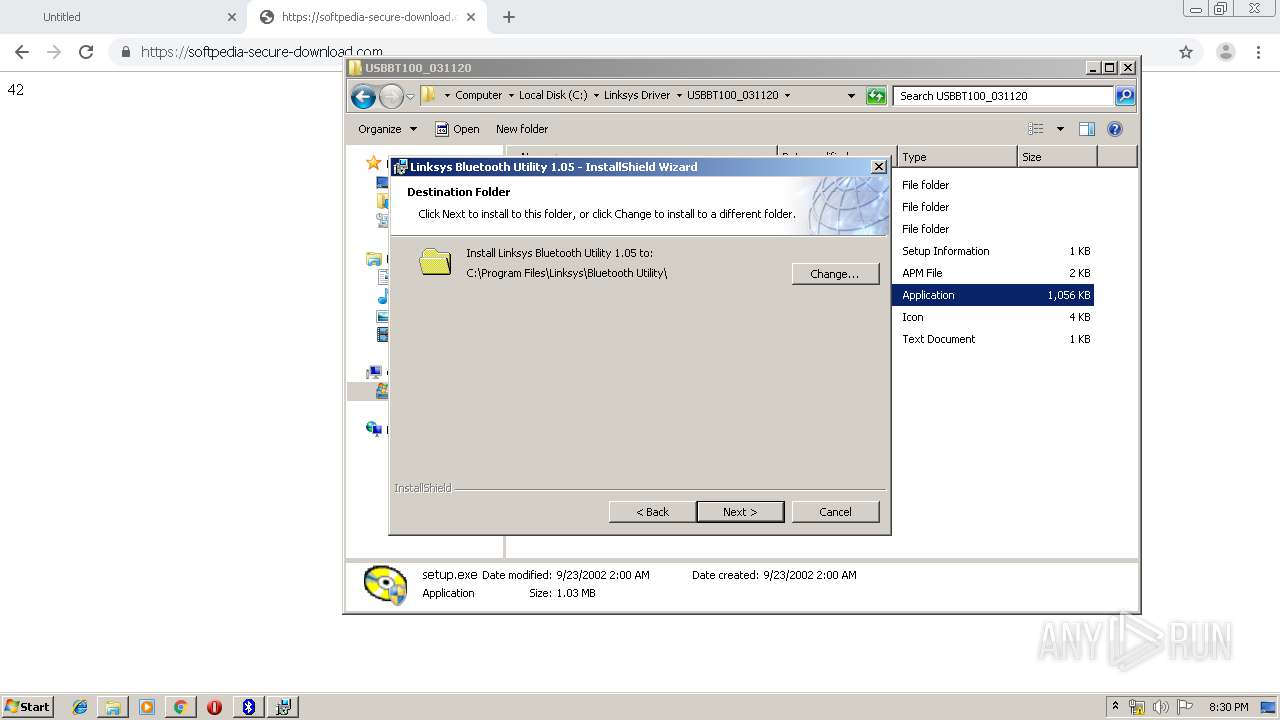Image resolution: width=1280 pixels, height=720 pixels.
Task: Launch Internet Explorer from taskbar
Action: click(80, 707)
